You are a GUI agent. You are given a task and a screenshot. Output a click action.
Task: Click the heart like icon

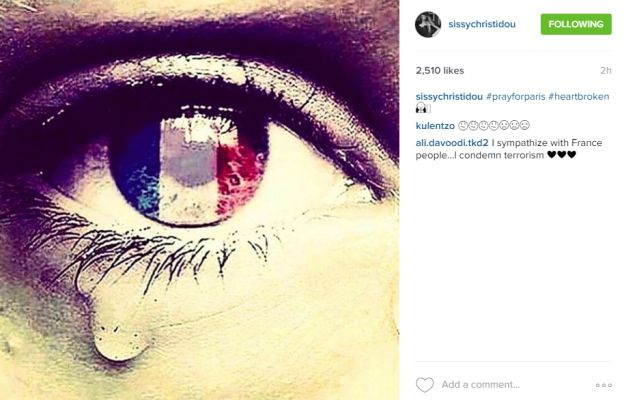tap(425, 384)
